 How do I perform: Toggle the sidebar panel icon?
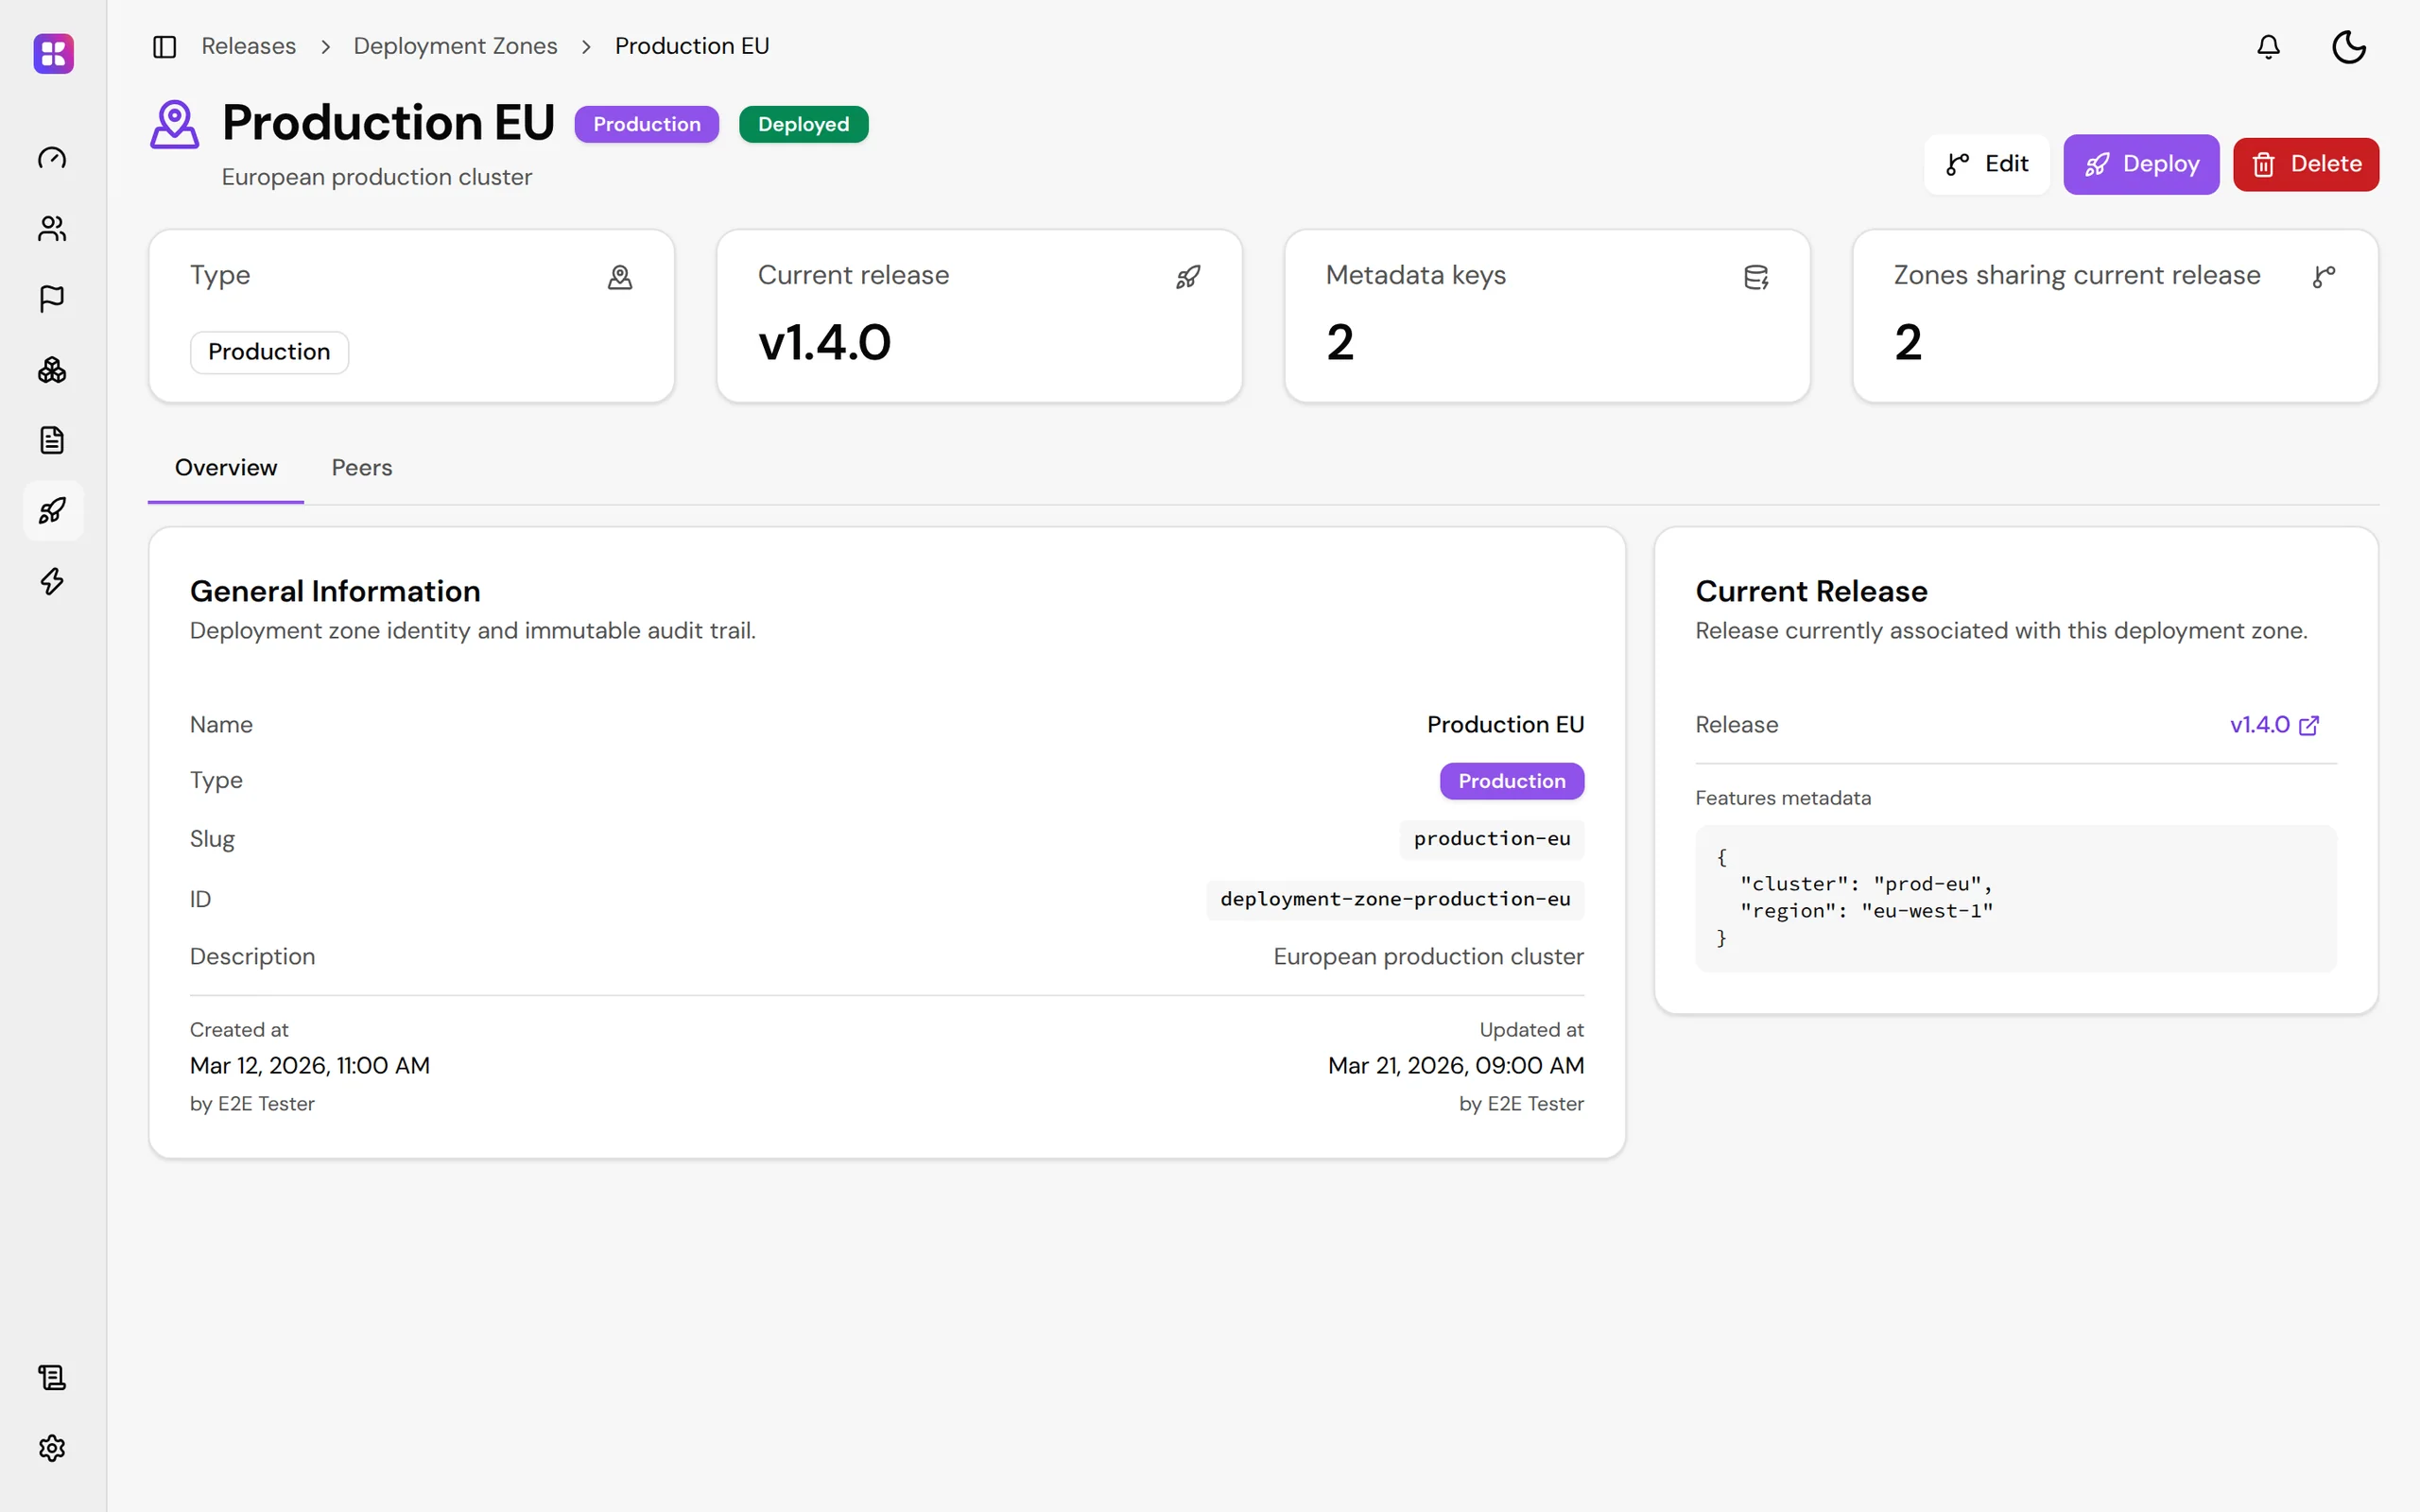click(x=164, y=47)
